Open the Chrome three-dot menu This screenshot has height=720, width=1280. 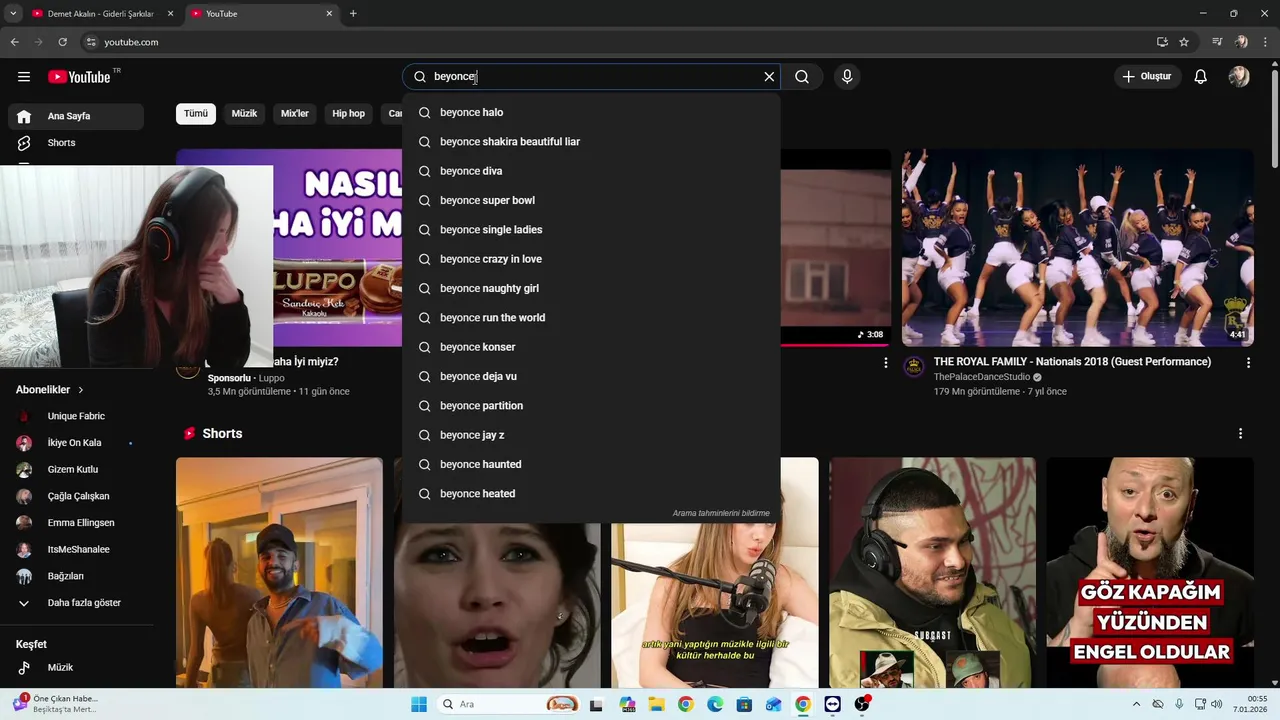1264,42
